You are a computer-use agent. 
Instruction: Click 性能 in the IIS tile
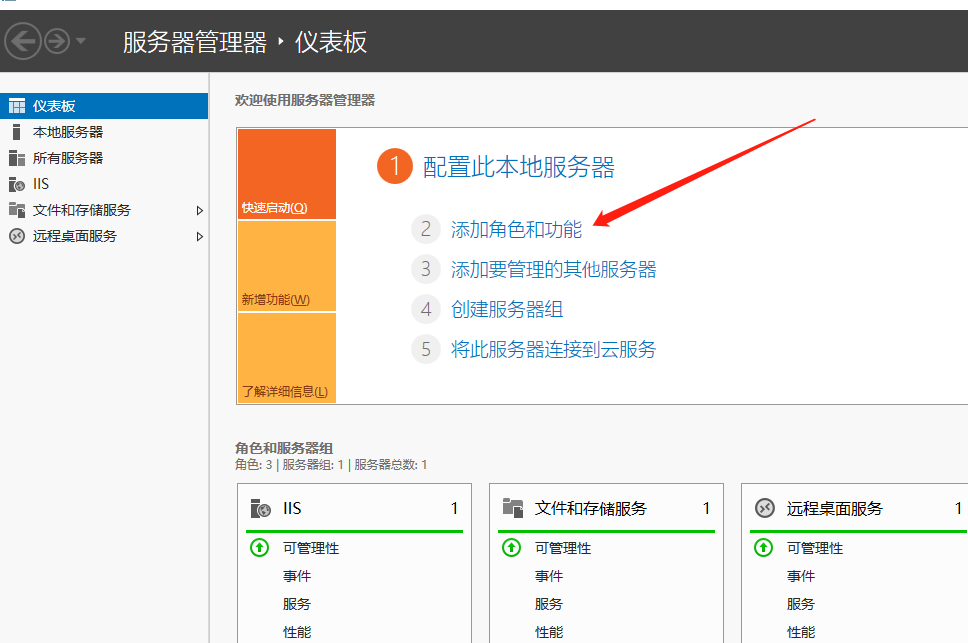[297, 632]
